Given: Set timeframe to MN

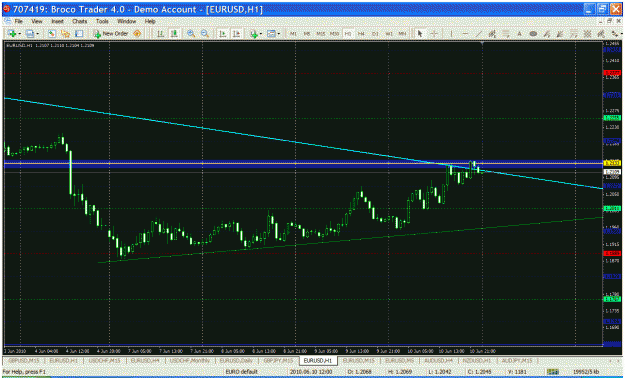Looking at the screenshot, I should pyautogui.click(x=402, y=34).
